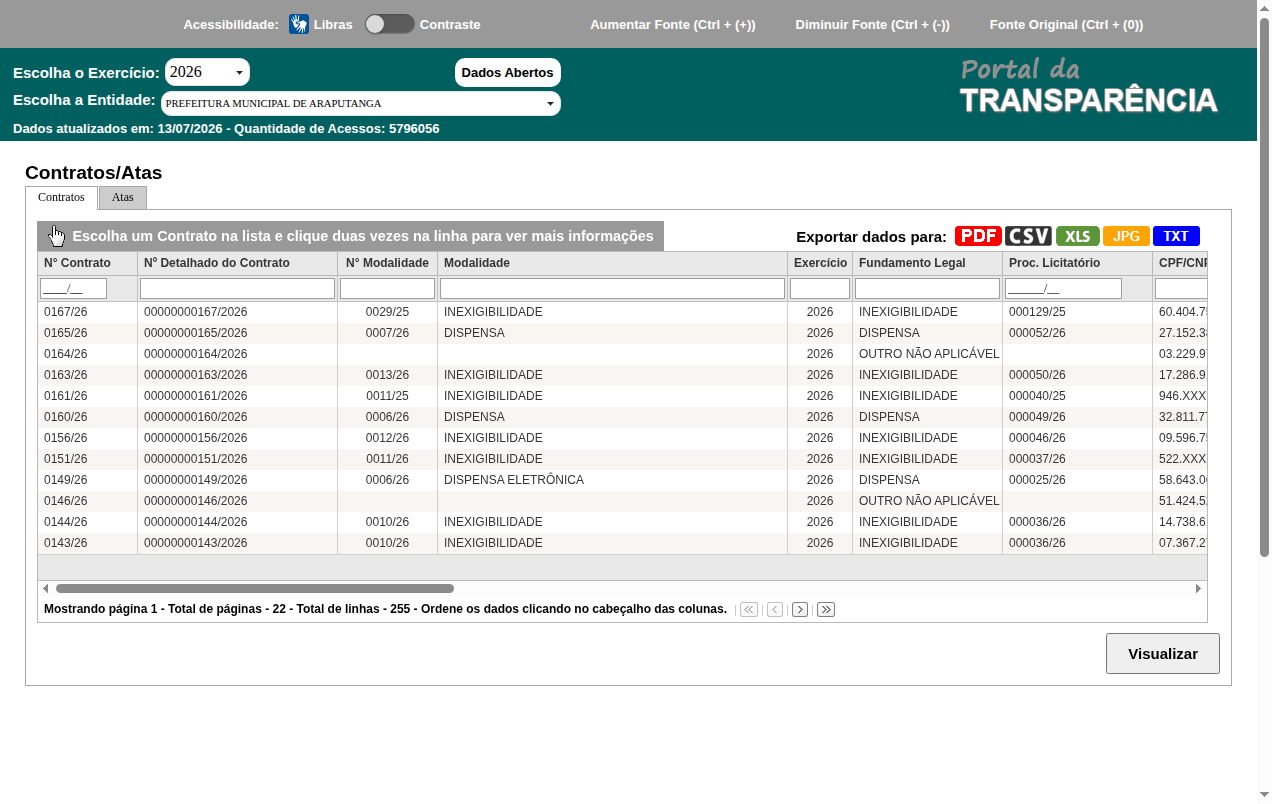Screen dimensions: 1272x804
Task: Sort by Fundamento Legal column header
Action: pyautogui.click(x=928, y=263)
